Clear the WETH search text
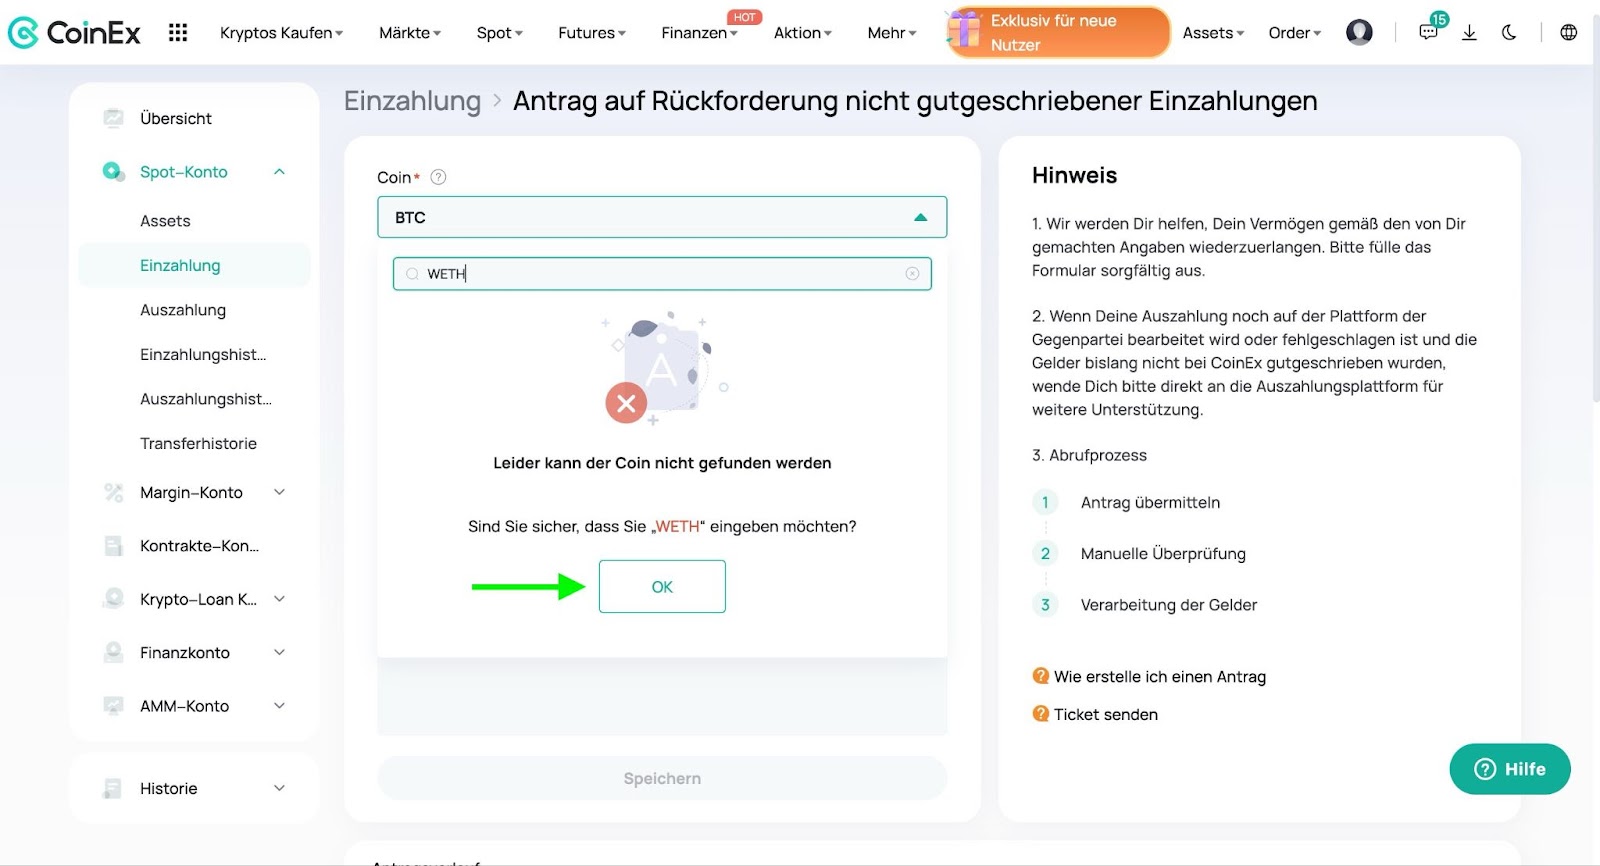The image size is (1600, 866). pyautogui.click(x=912, y=274)
